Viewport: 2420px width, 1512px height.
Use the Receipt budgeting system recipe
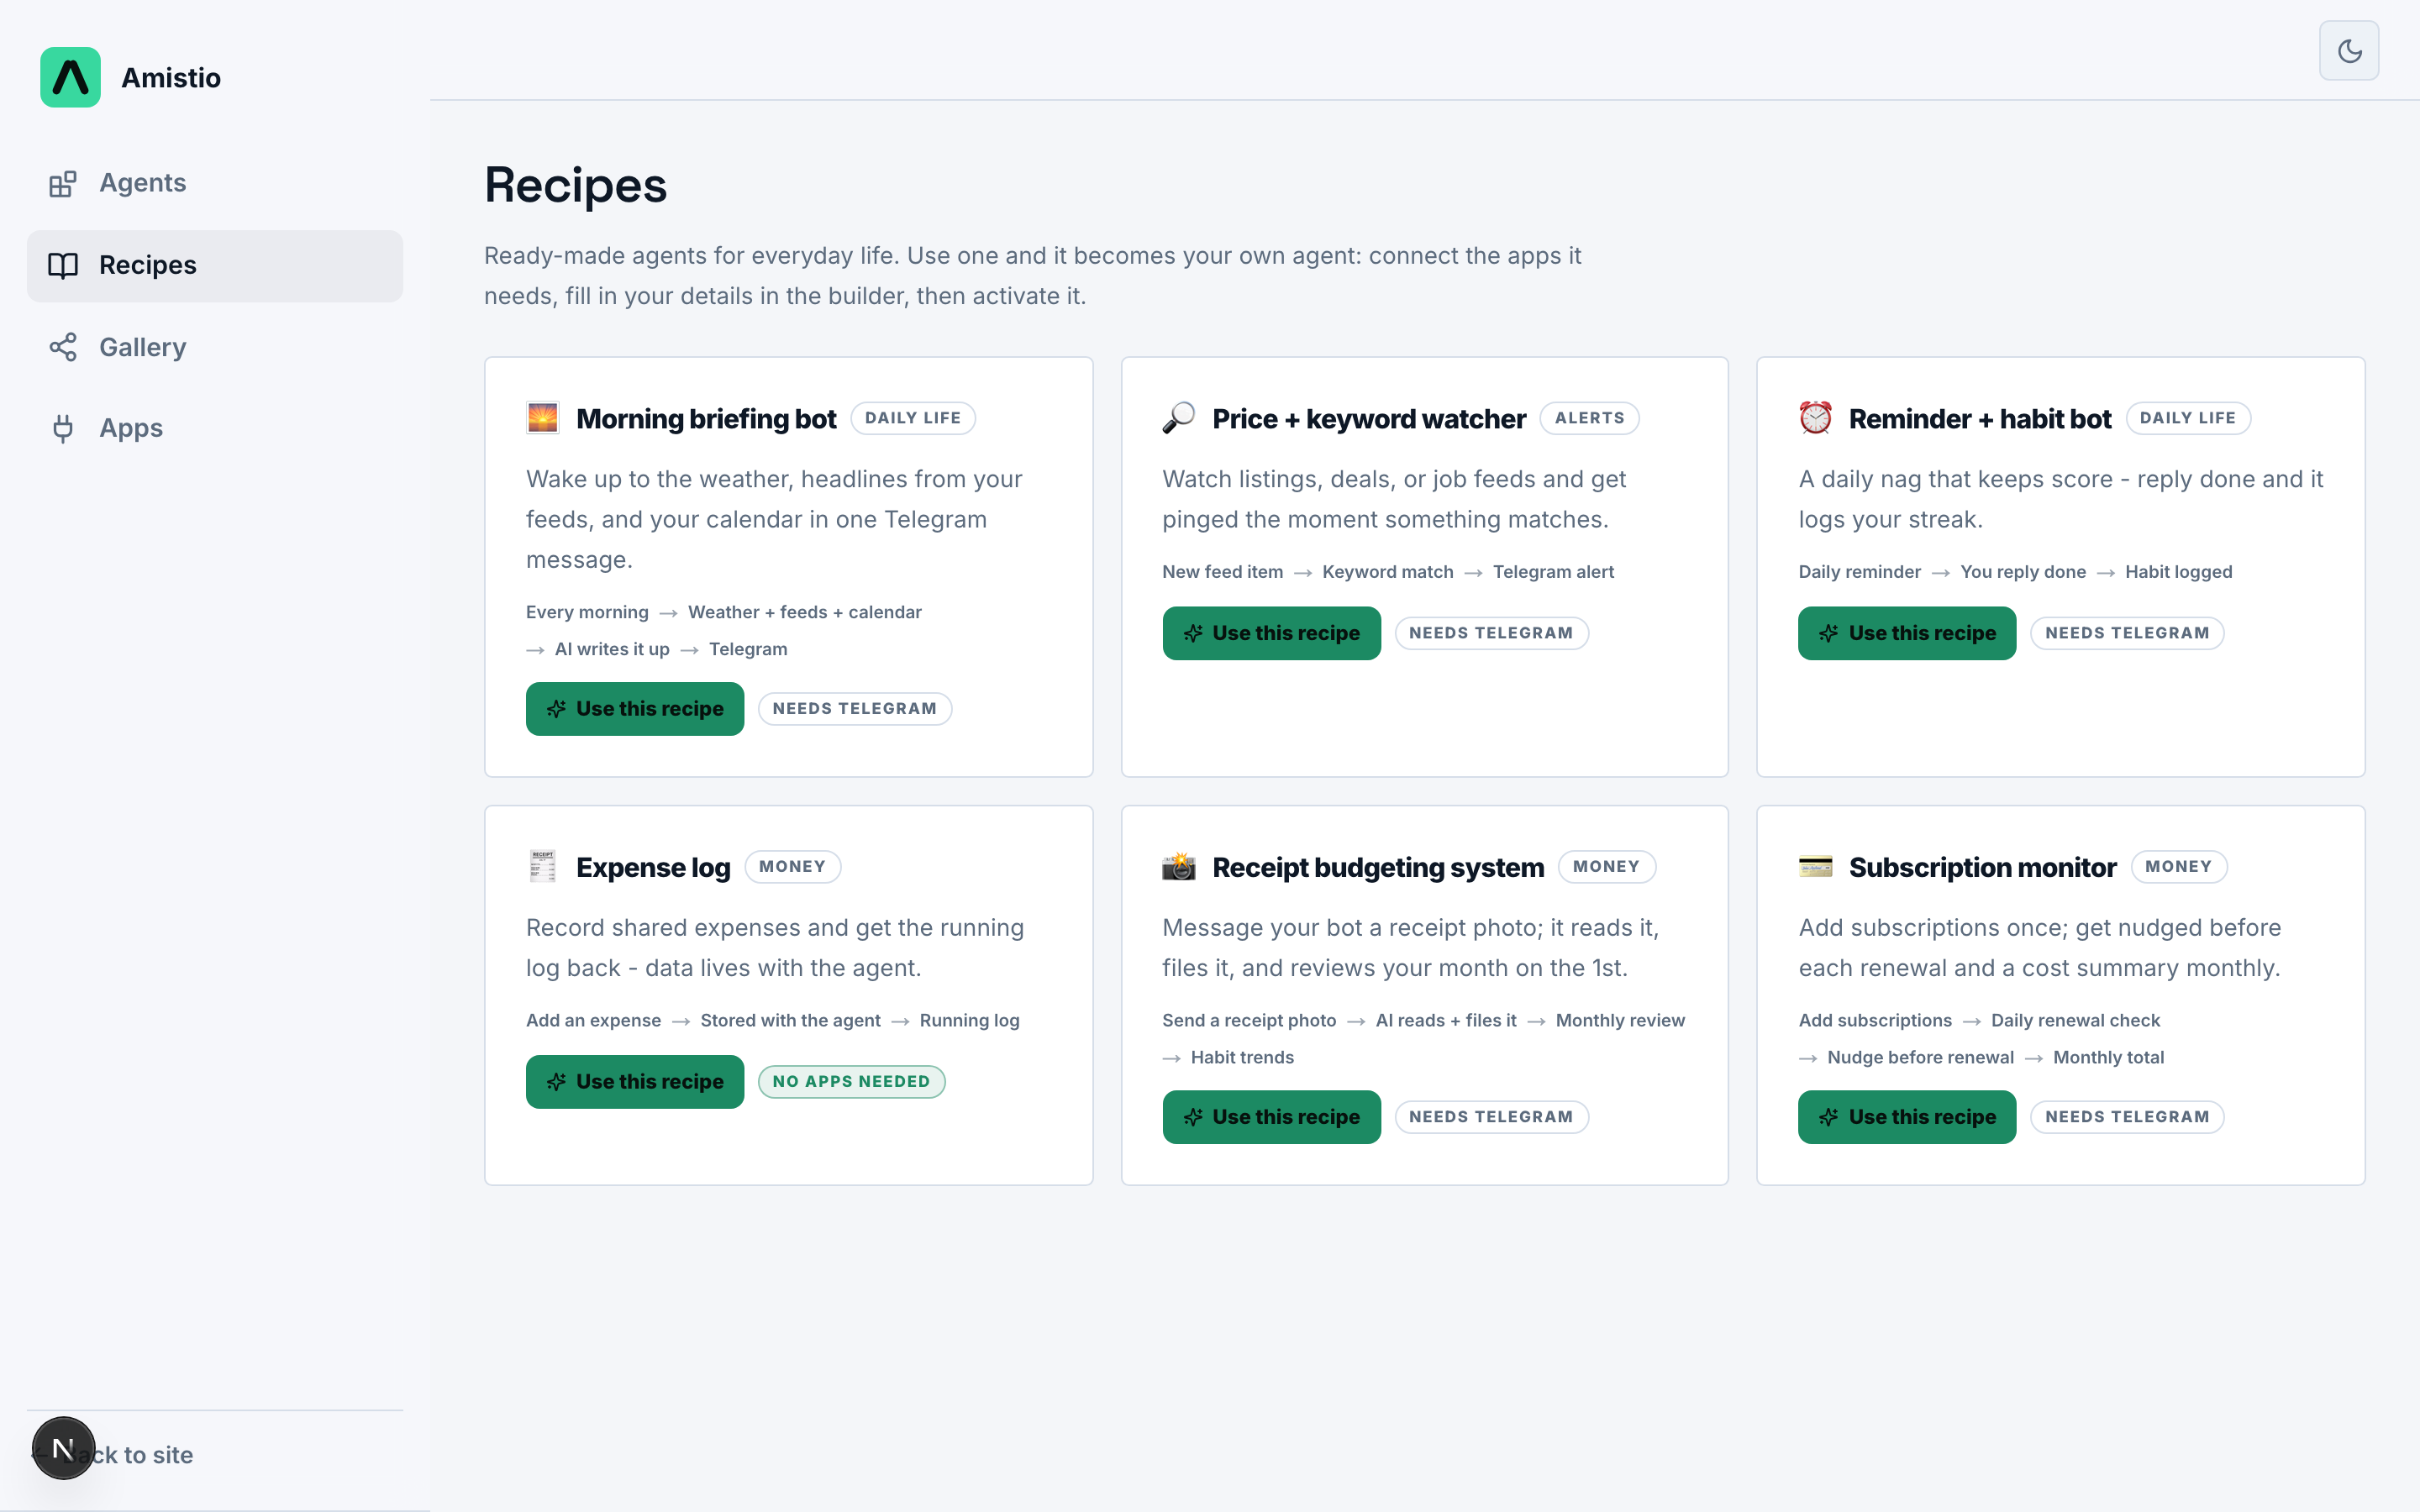(x=1271, y=1117)
